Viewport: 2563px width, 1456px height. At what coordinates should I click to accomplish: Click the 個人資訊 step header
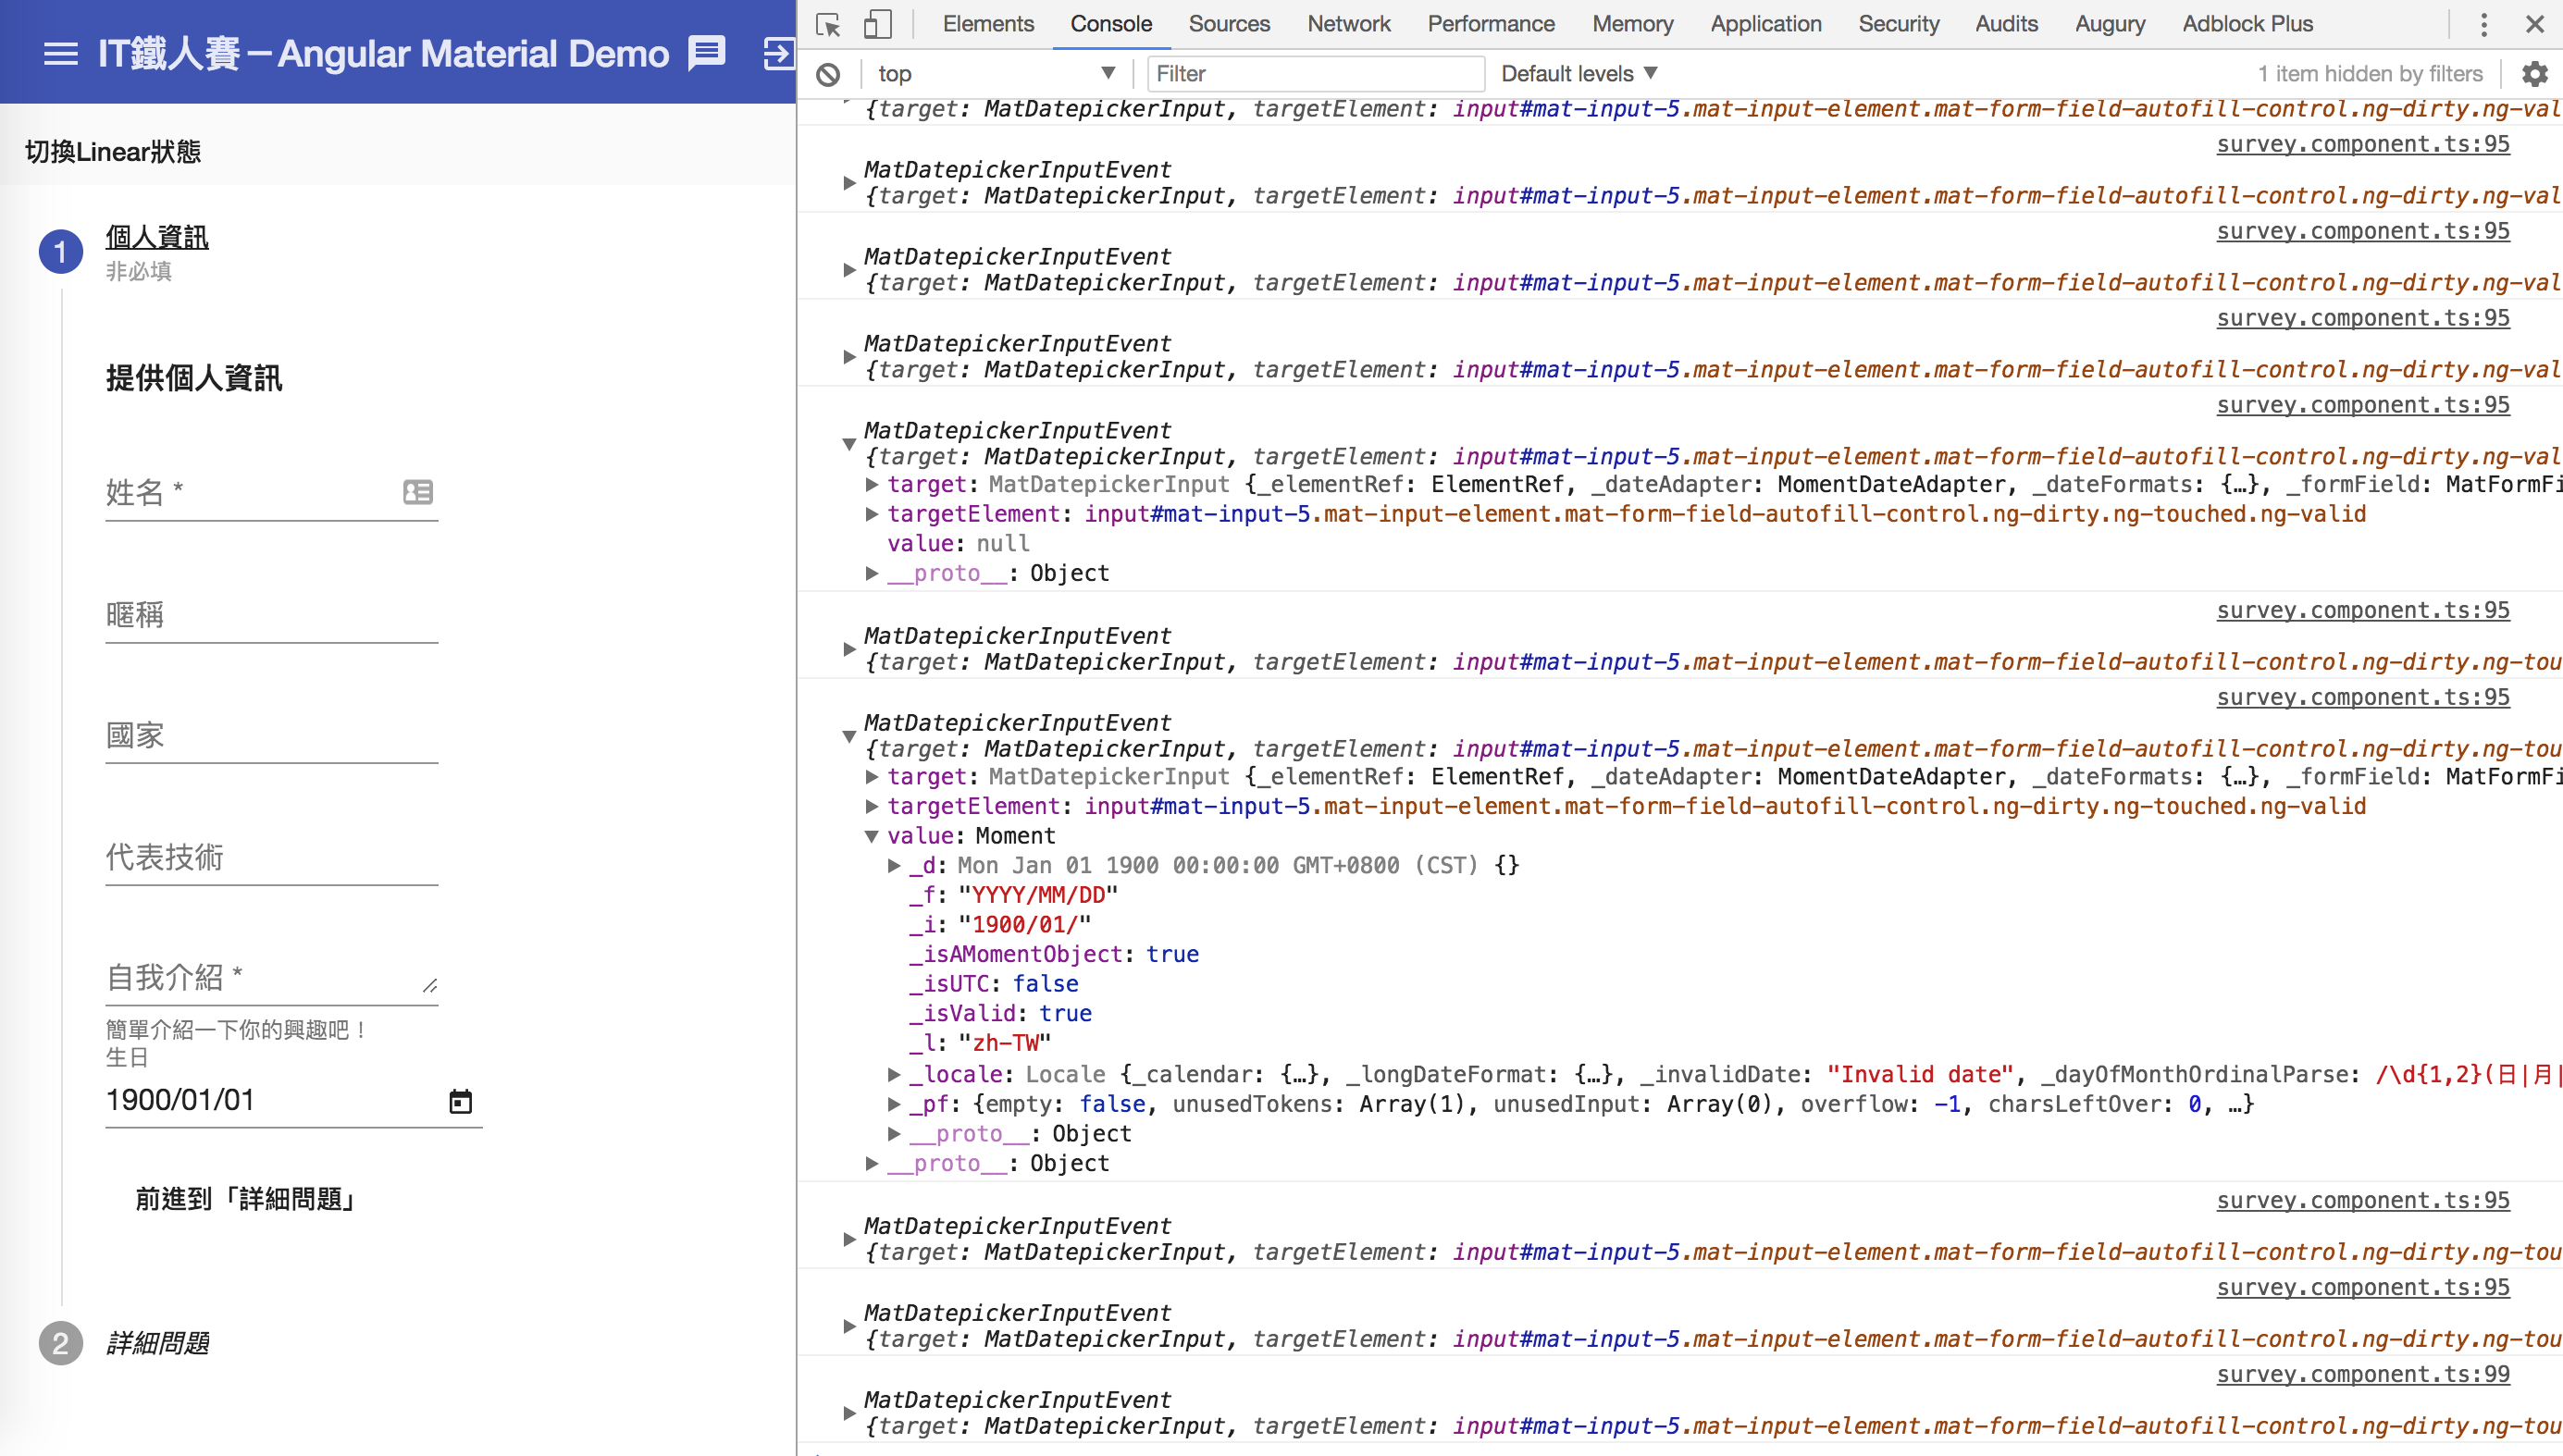157,237
